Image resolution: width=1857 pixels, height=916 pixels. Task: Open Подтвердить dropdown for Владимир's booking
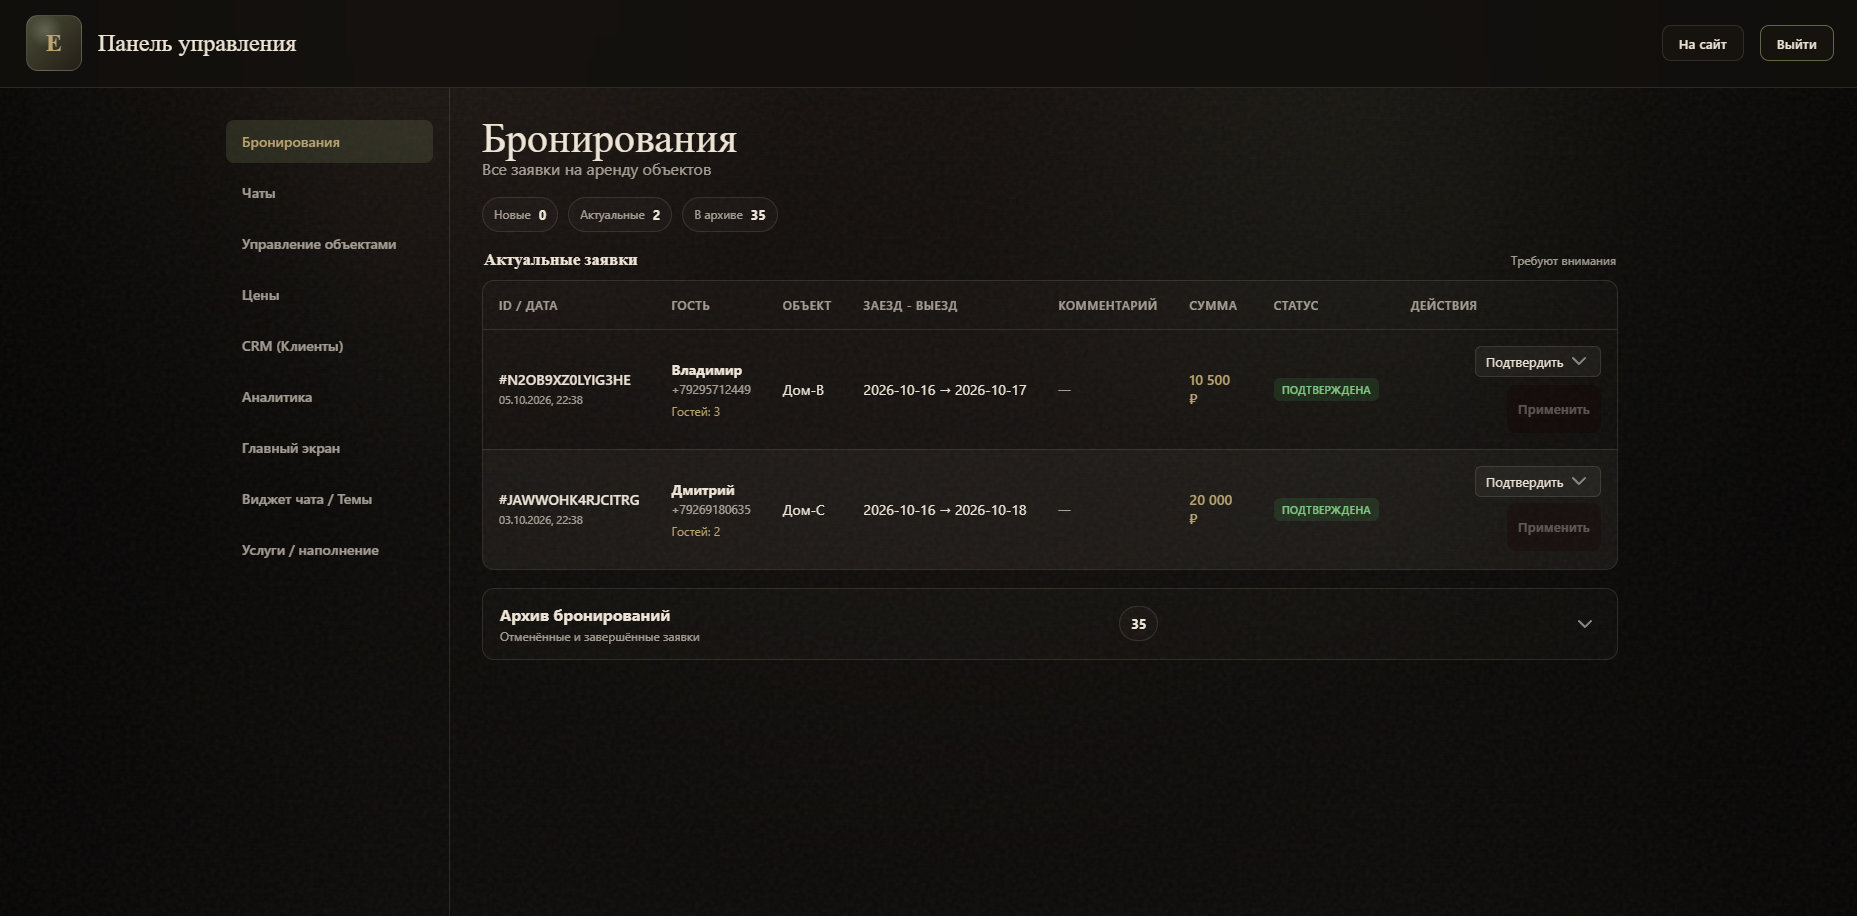(1537, 362)
